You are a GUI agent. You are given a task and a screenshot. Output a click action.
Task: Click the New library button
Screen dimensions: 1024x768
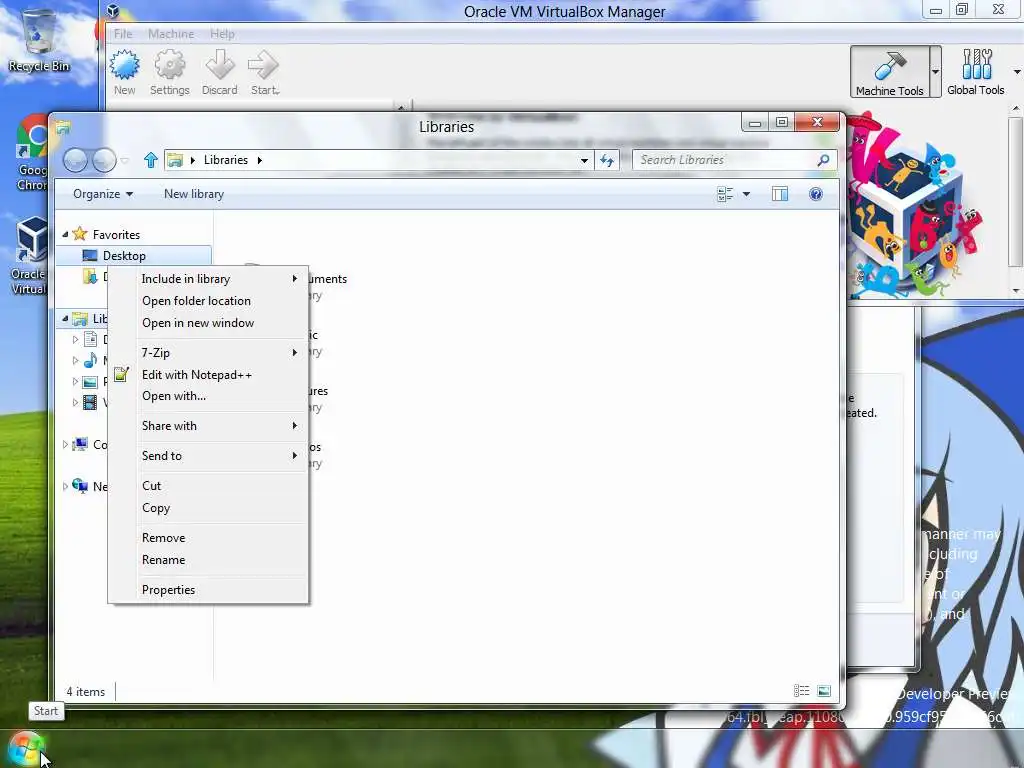[194, 194]
